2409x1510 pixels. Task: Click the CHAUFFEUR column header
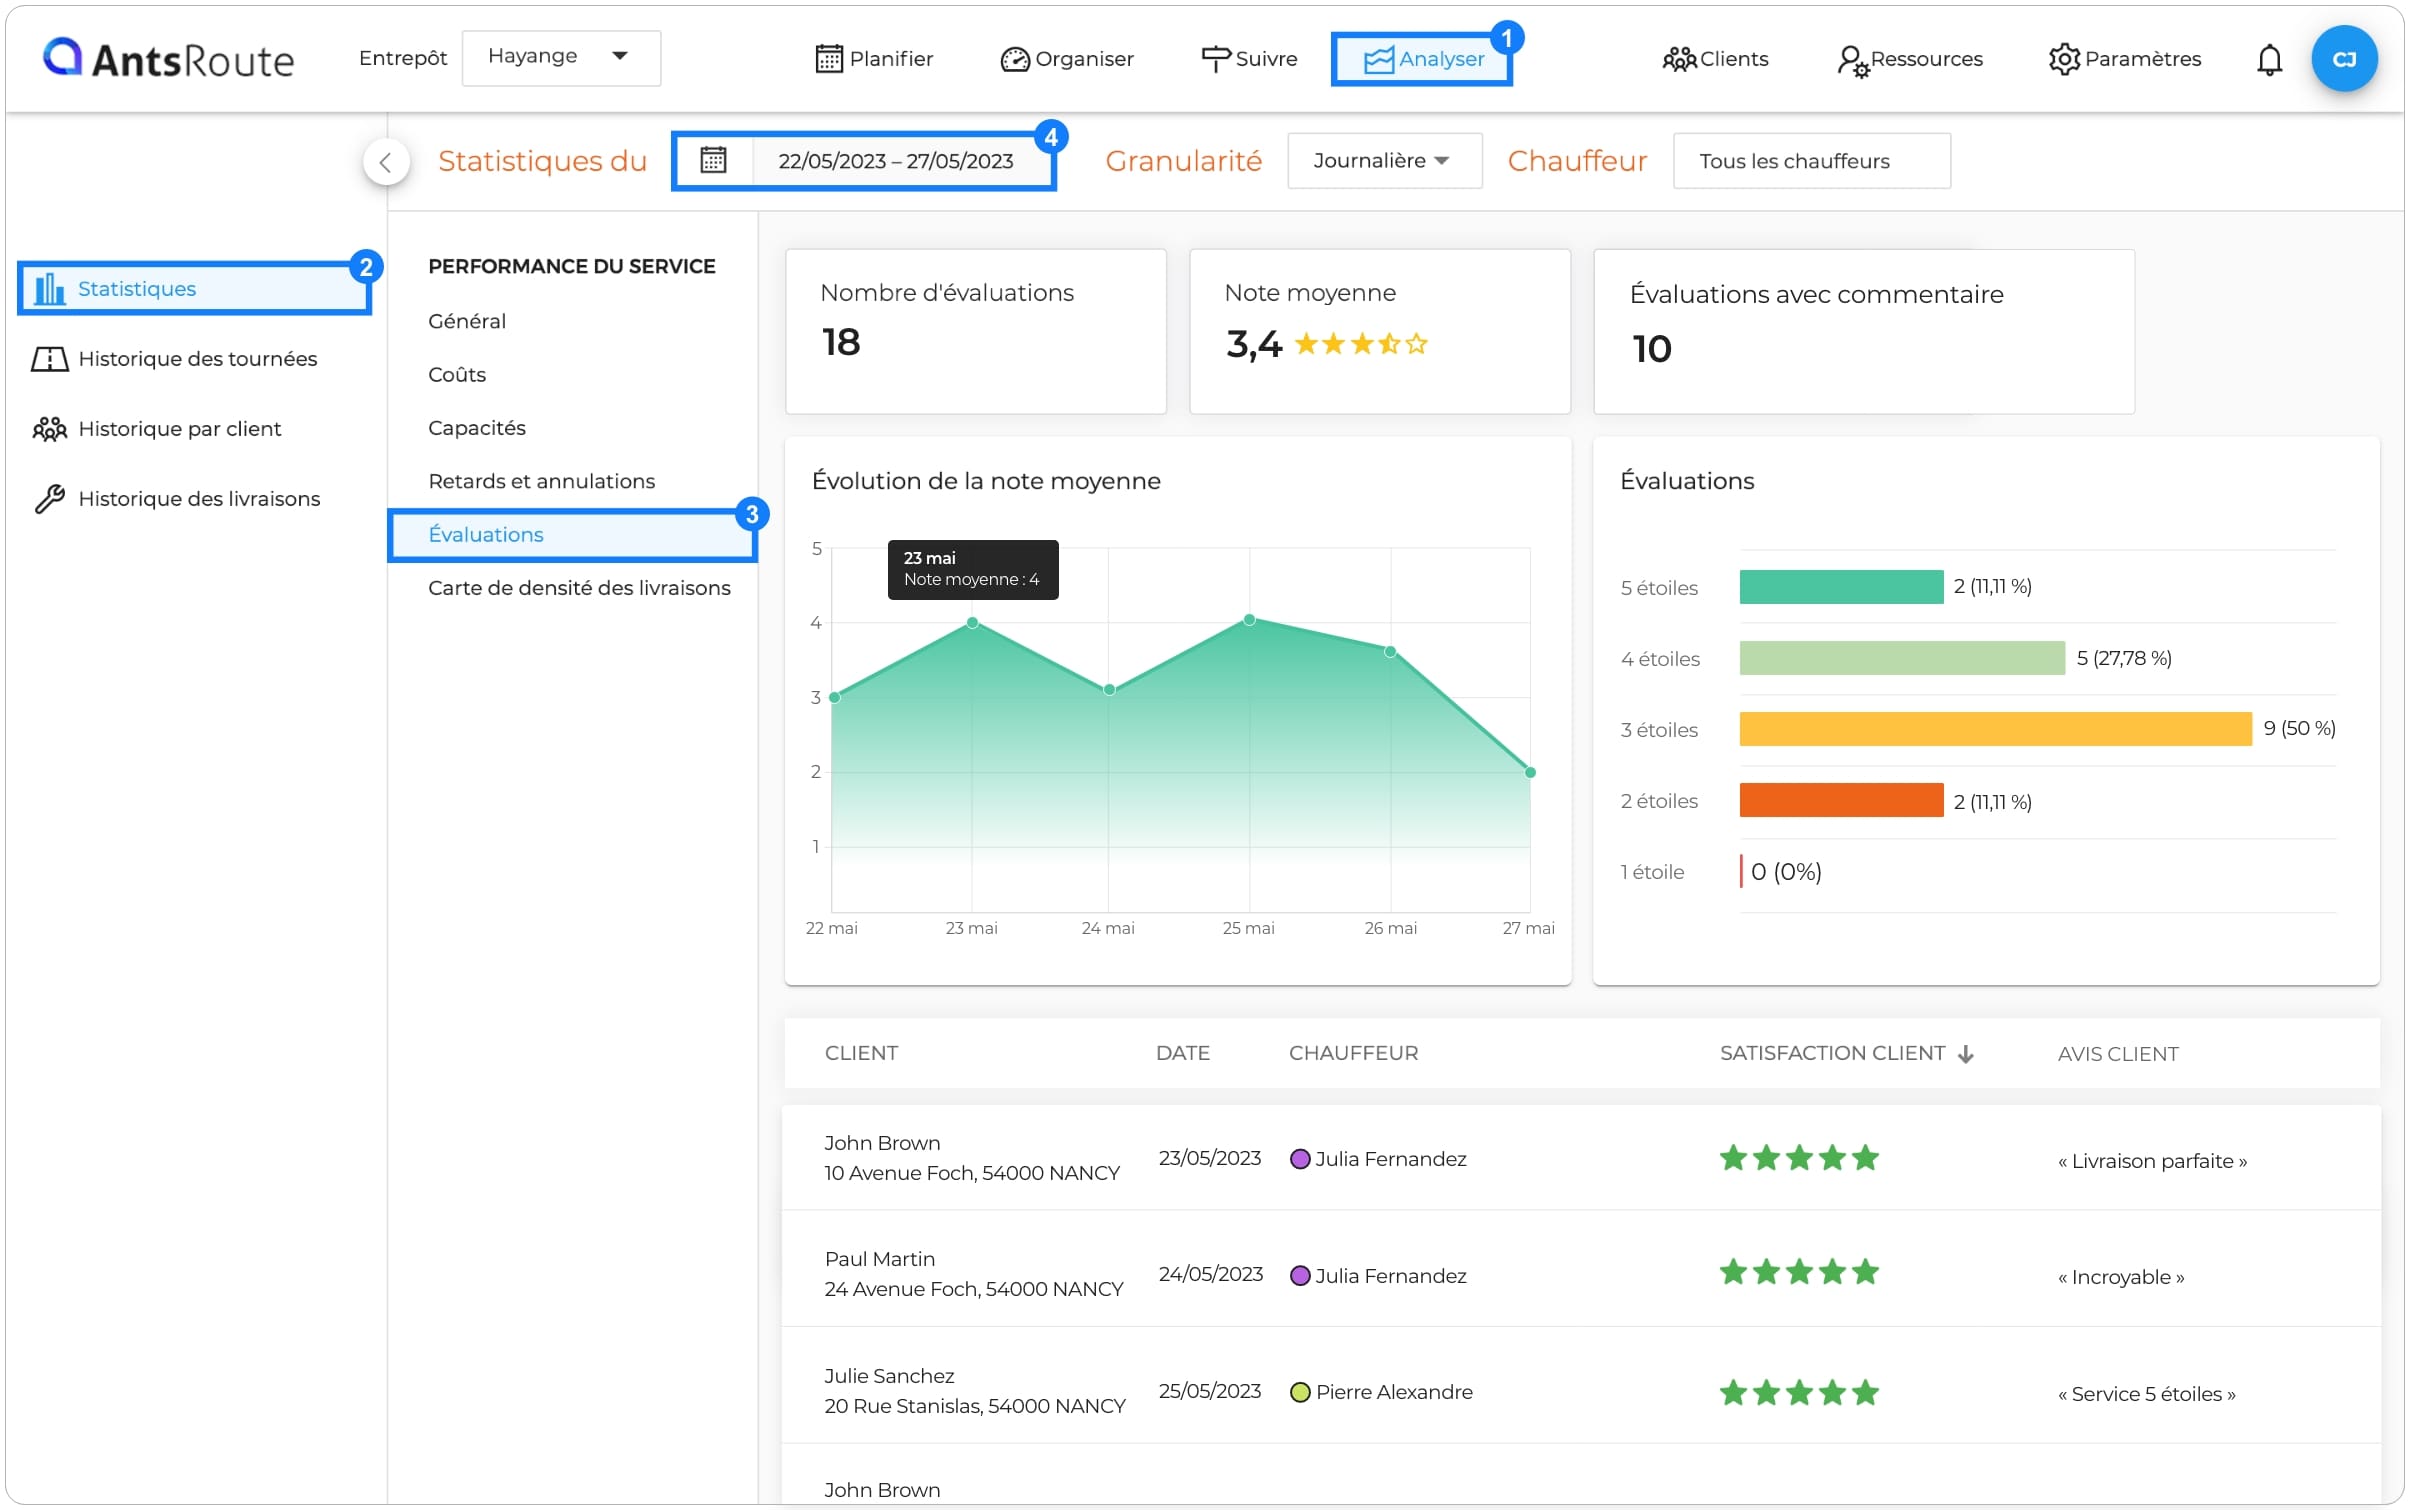1353,1053
